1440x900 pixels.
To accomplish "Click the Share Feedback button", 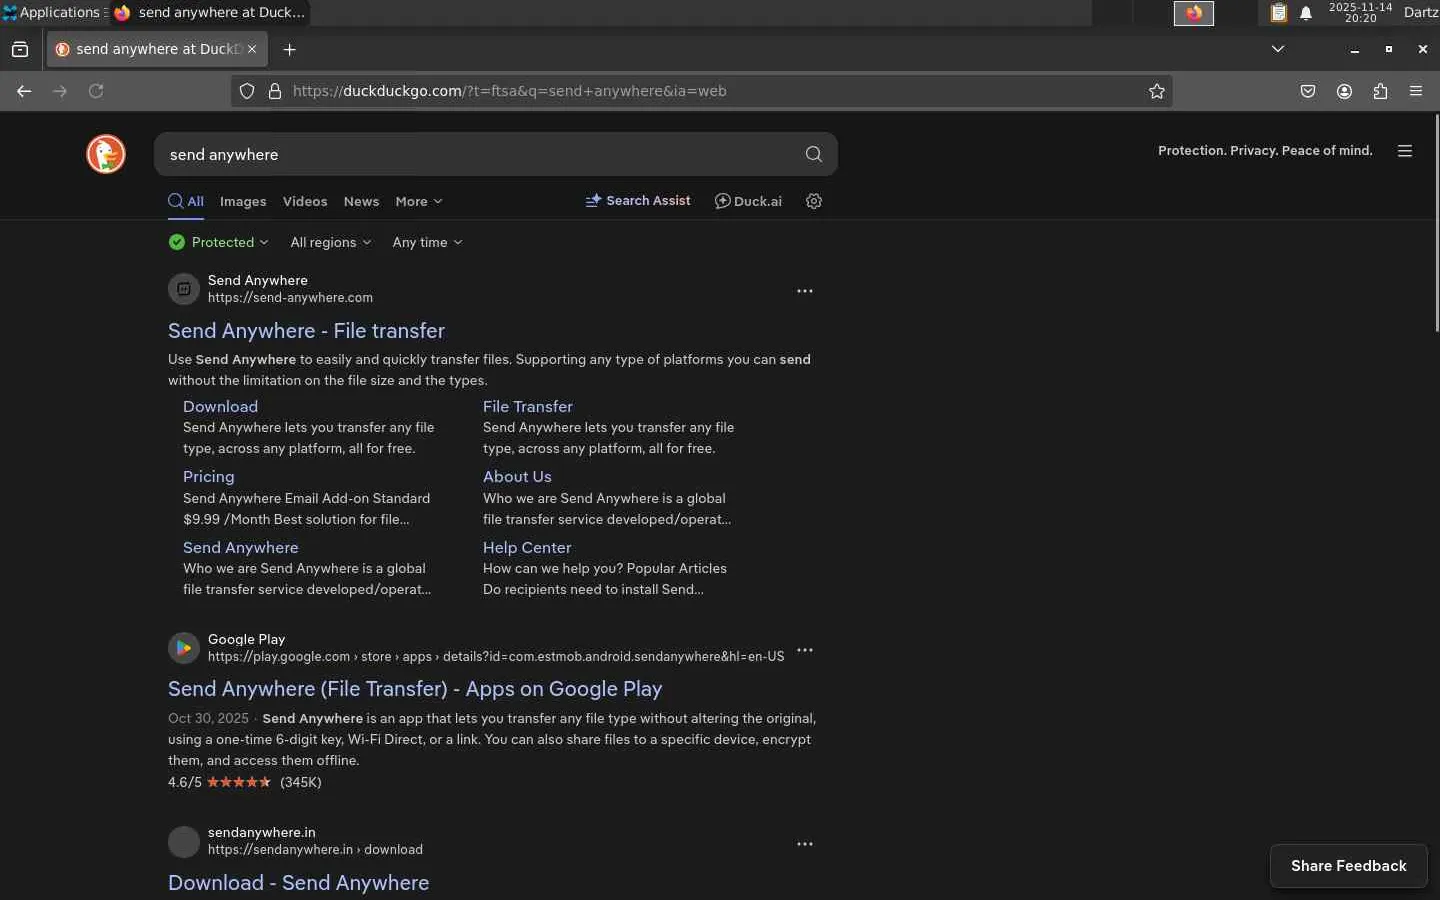I will [x=1348, y=866].
